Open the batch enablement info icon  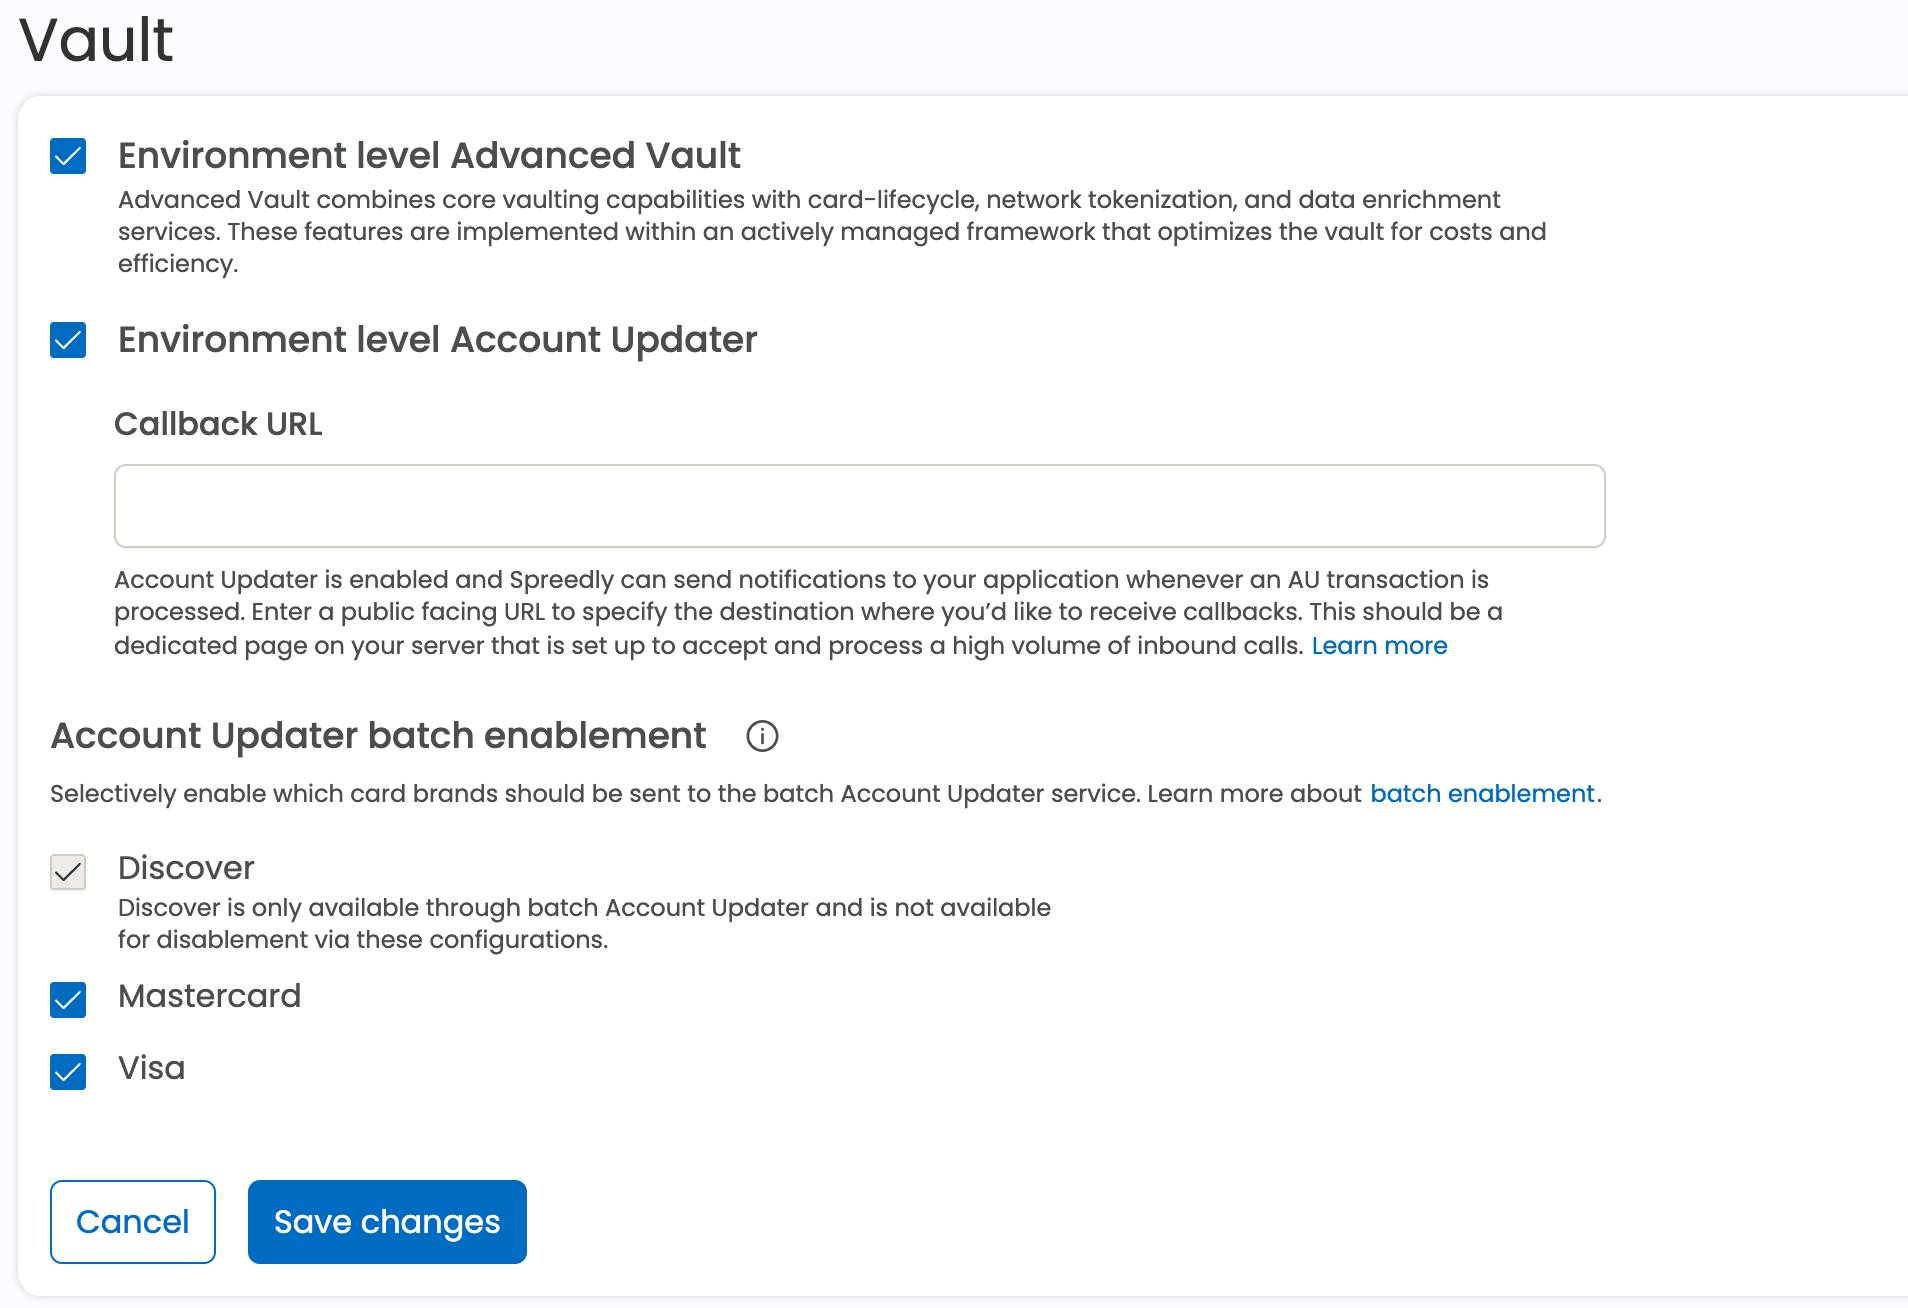[762, 736]
